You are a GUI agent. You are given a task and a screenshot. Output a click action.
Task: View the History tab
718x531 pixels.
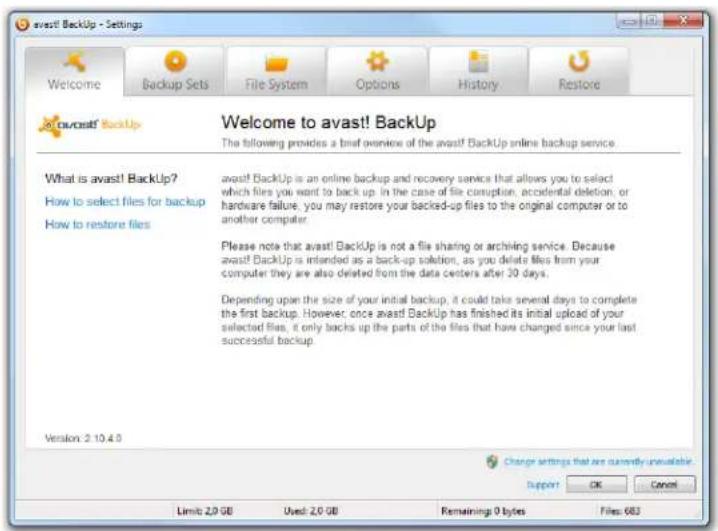point(478,71)
